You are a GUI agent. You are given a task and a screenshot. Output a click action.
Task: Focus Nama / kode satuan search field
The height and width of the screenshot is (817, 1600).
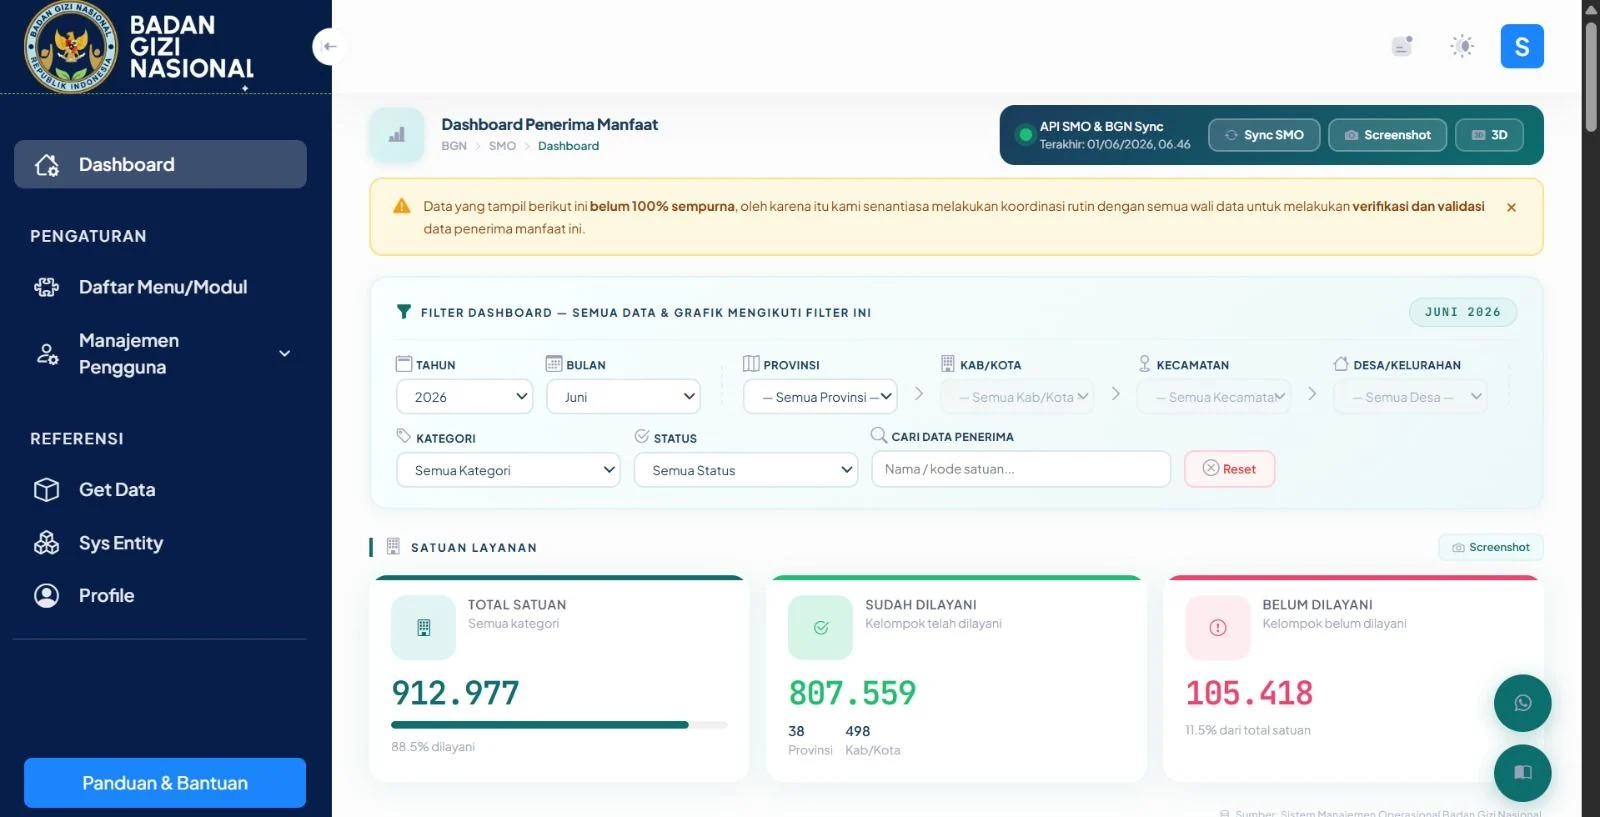click(1021, 469)
